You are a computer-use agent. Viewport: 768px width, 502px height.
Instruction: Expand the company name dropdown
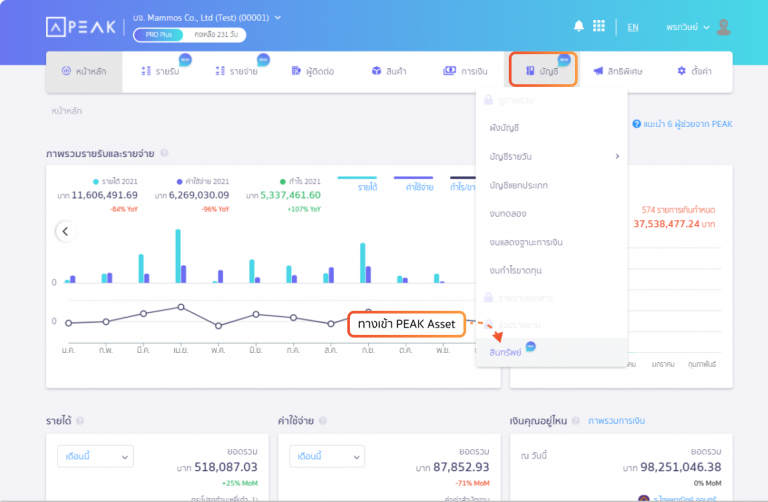click(x=278, y=18)
